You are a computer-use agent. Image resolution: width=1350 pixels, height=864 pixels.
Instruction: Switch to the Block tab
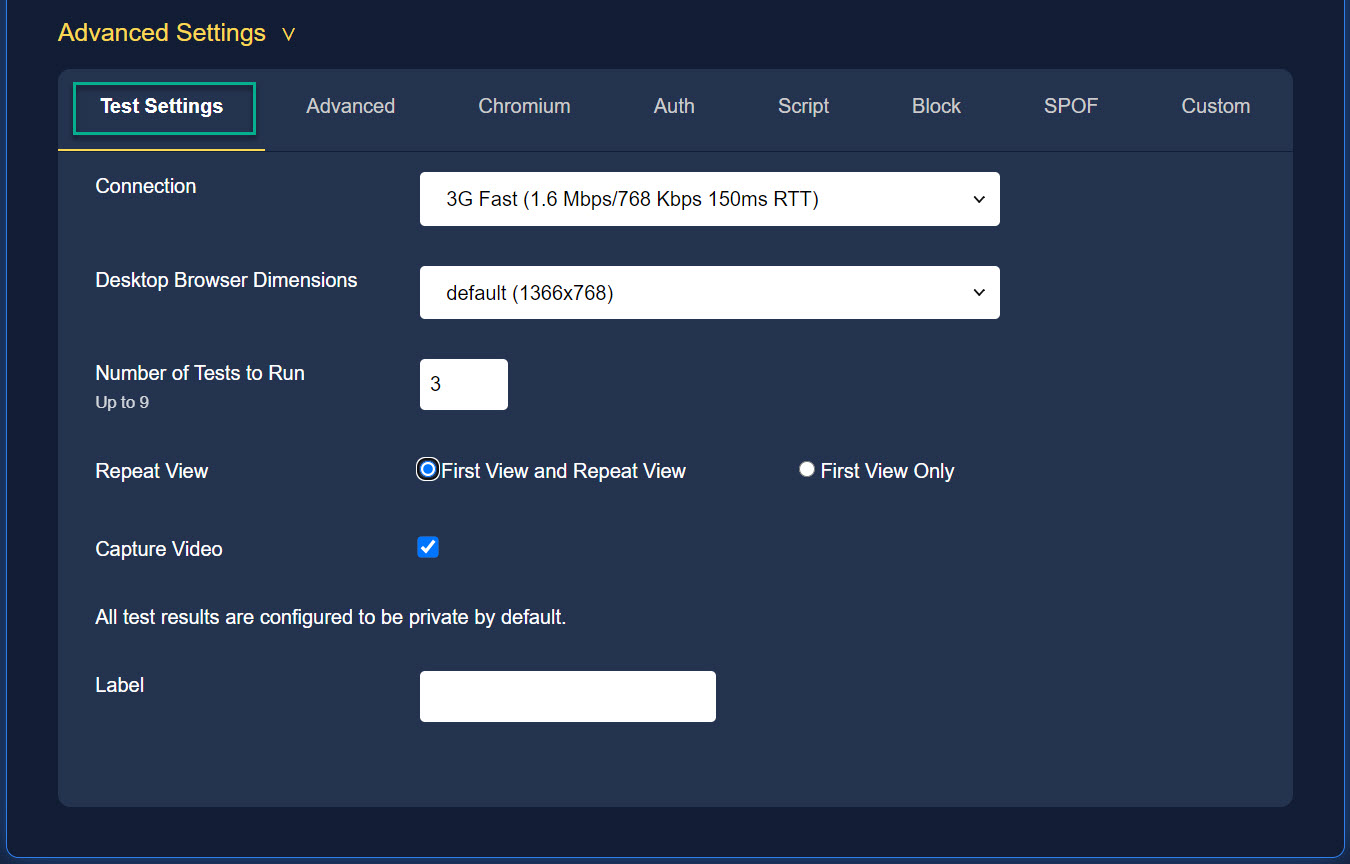[x=936, y=105]
